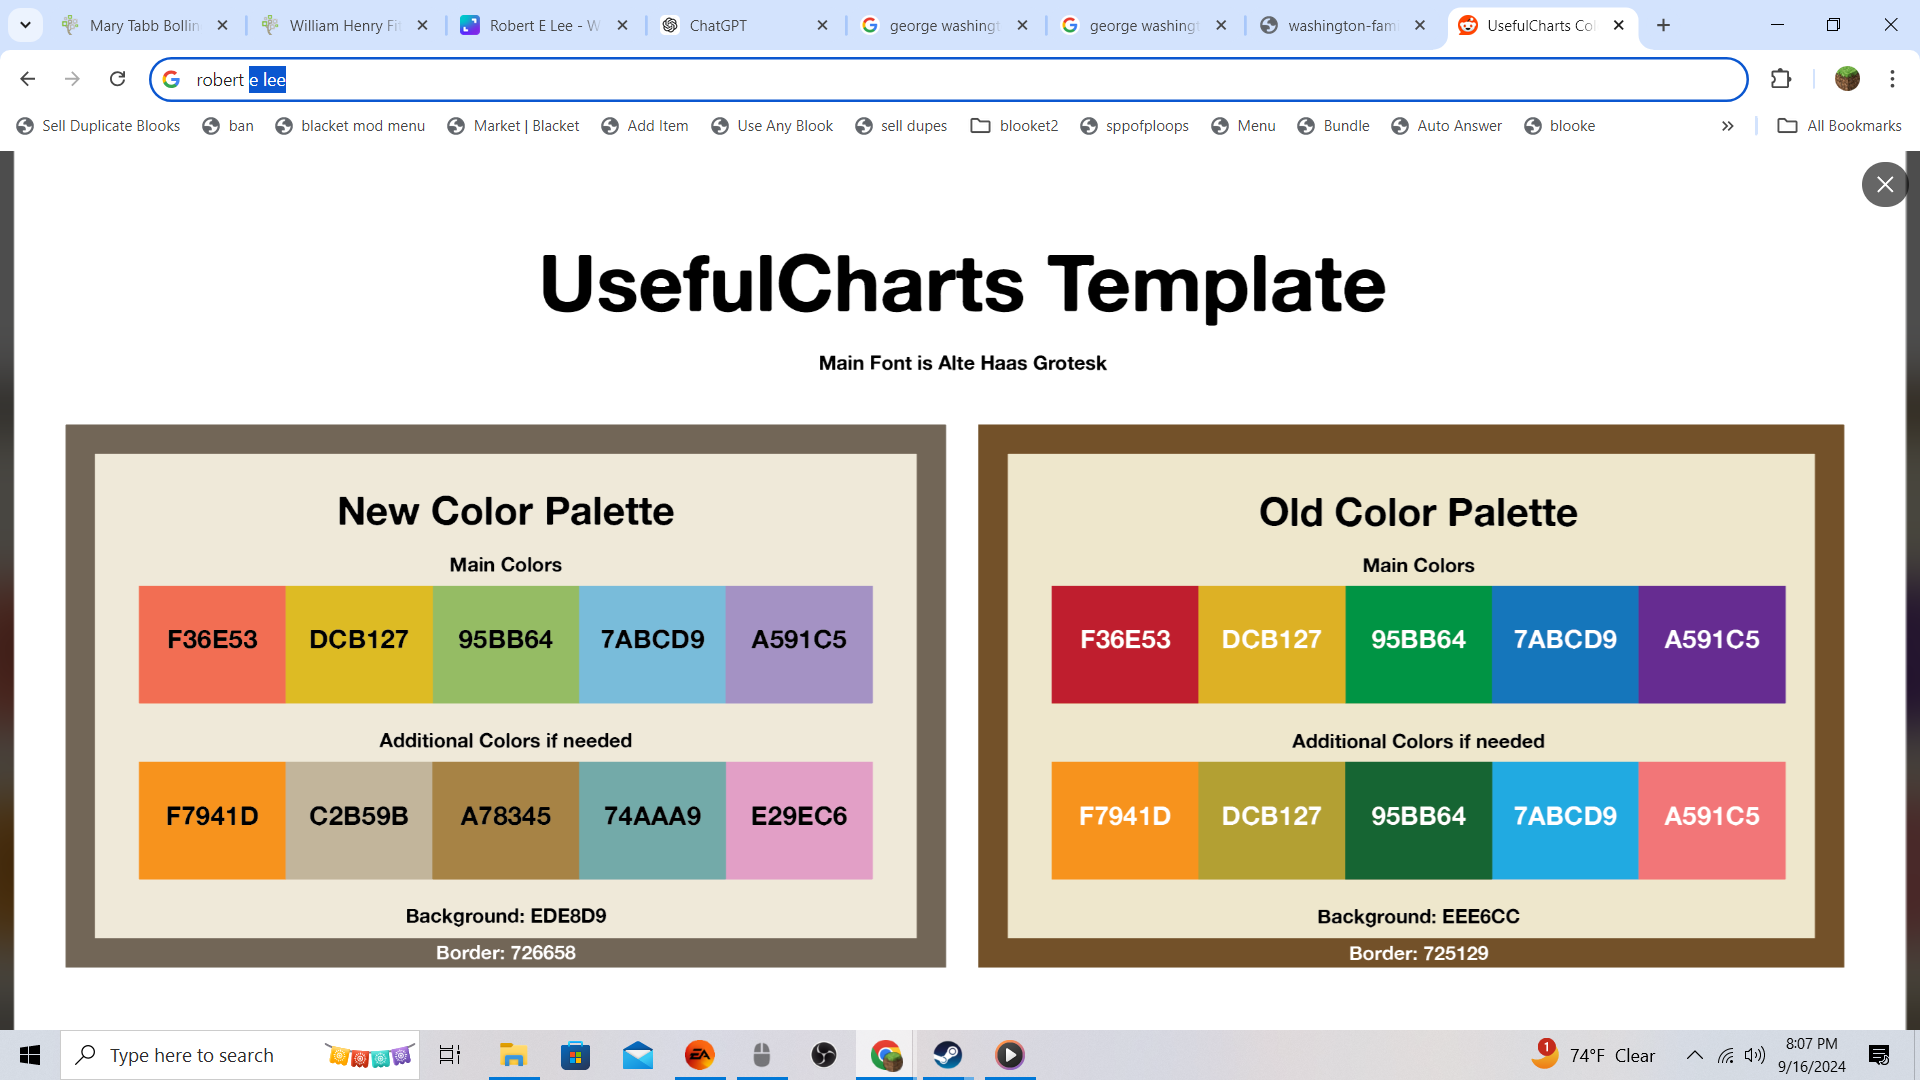
Task: Click the New Palette F36E53 coral swatch
Action: (212, 644)
